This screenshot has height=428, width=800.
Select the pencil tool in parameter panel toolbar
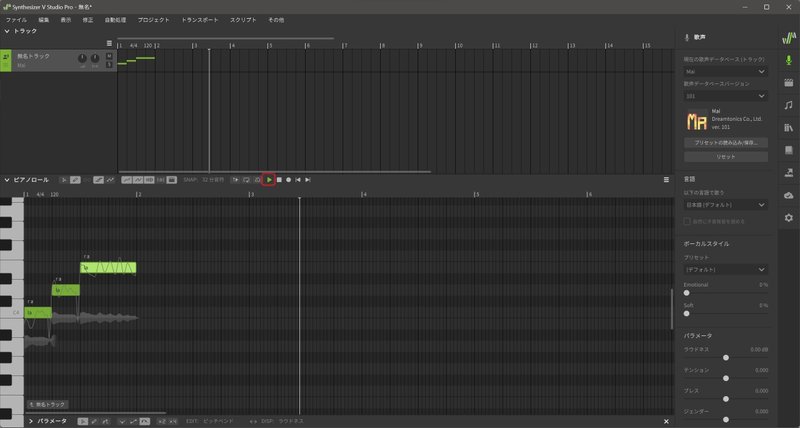94,421
